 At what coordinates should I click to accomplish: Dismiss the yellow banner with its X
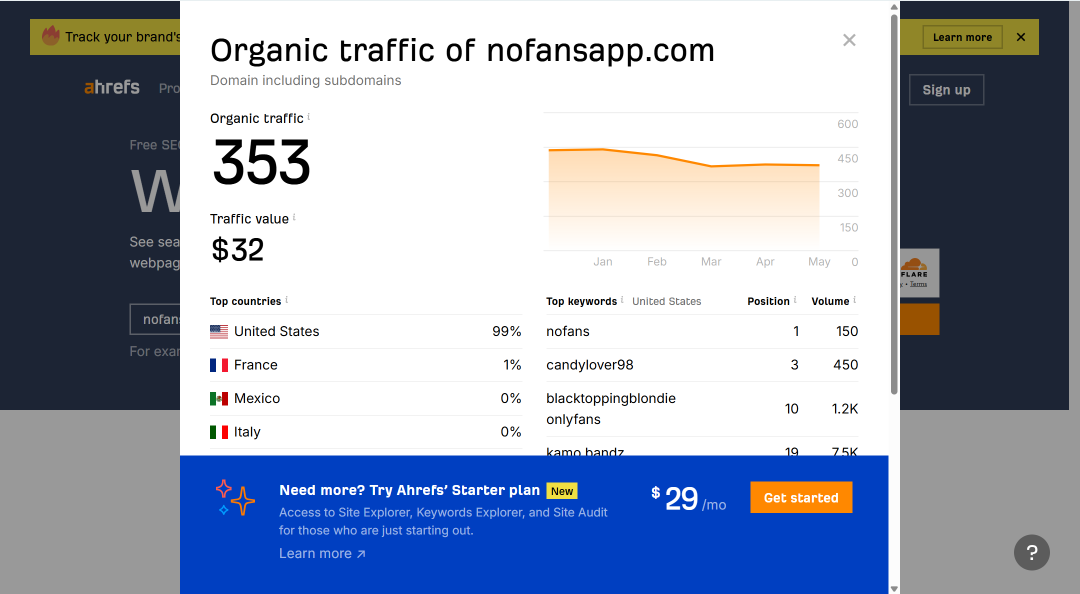(x=1021, y=37)
